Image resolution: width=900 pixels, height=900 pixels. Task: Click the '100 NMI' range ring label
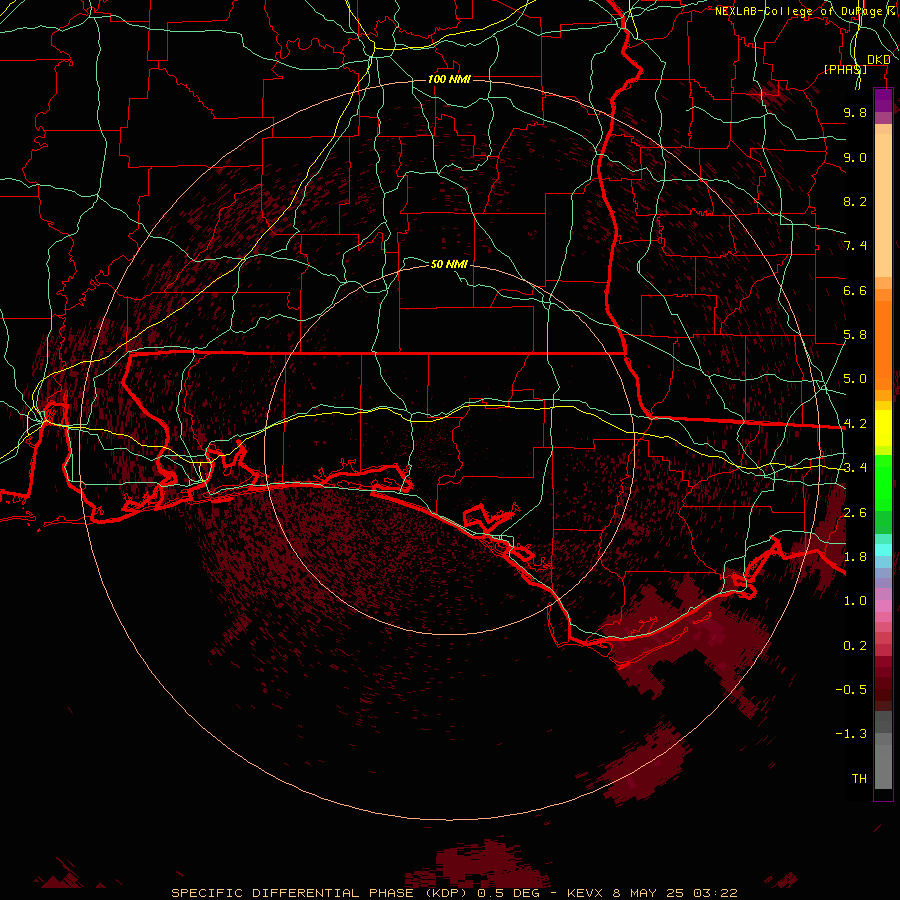pyautogui.click(x=449, y=79)
